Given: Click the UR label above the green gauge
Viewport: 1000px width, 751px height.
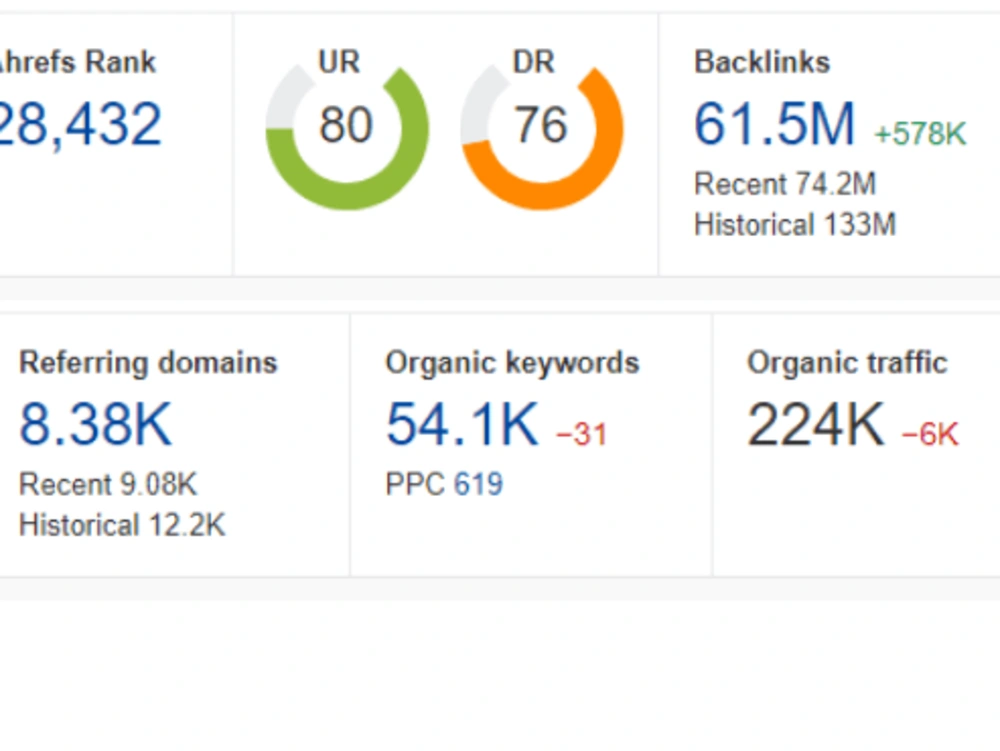Looking at the screenshot, I should [x=339, y=62].
